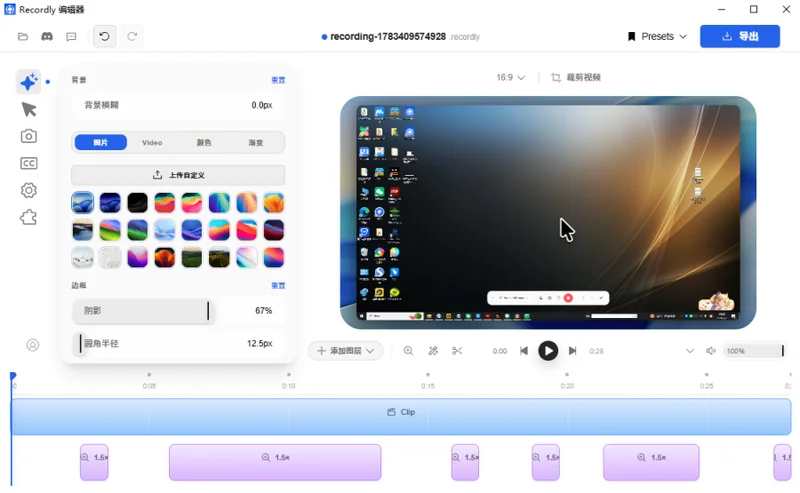
Task: Click 上传自定义 upload custom button
Action: 178,175
